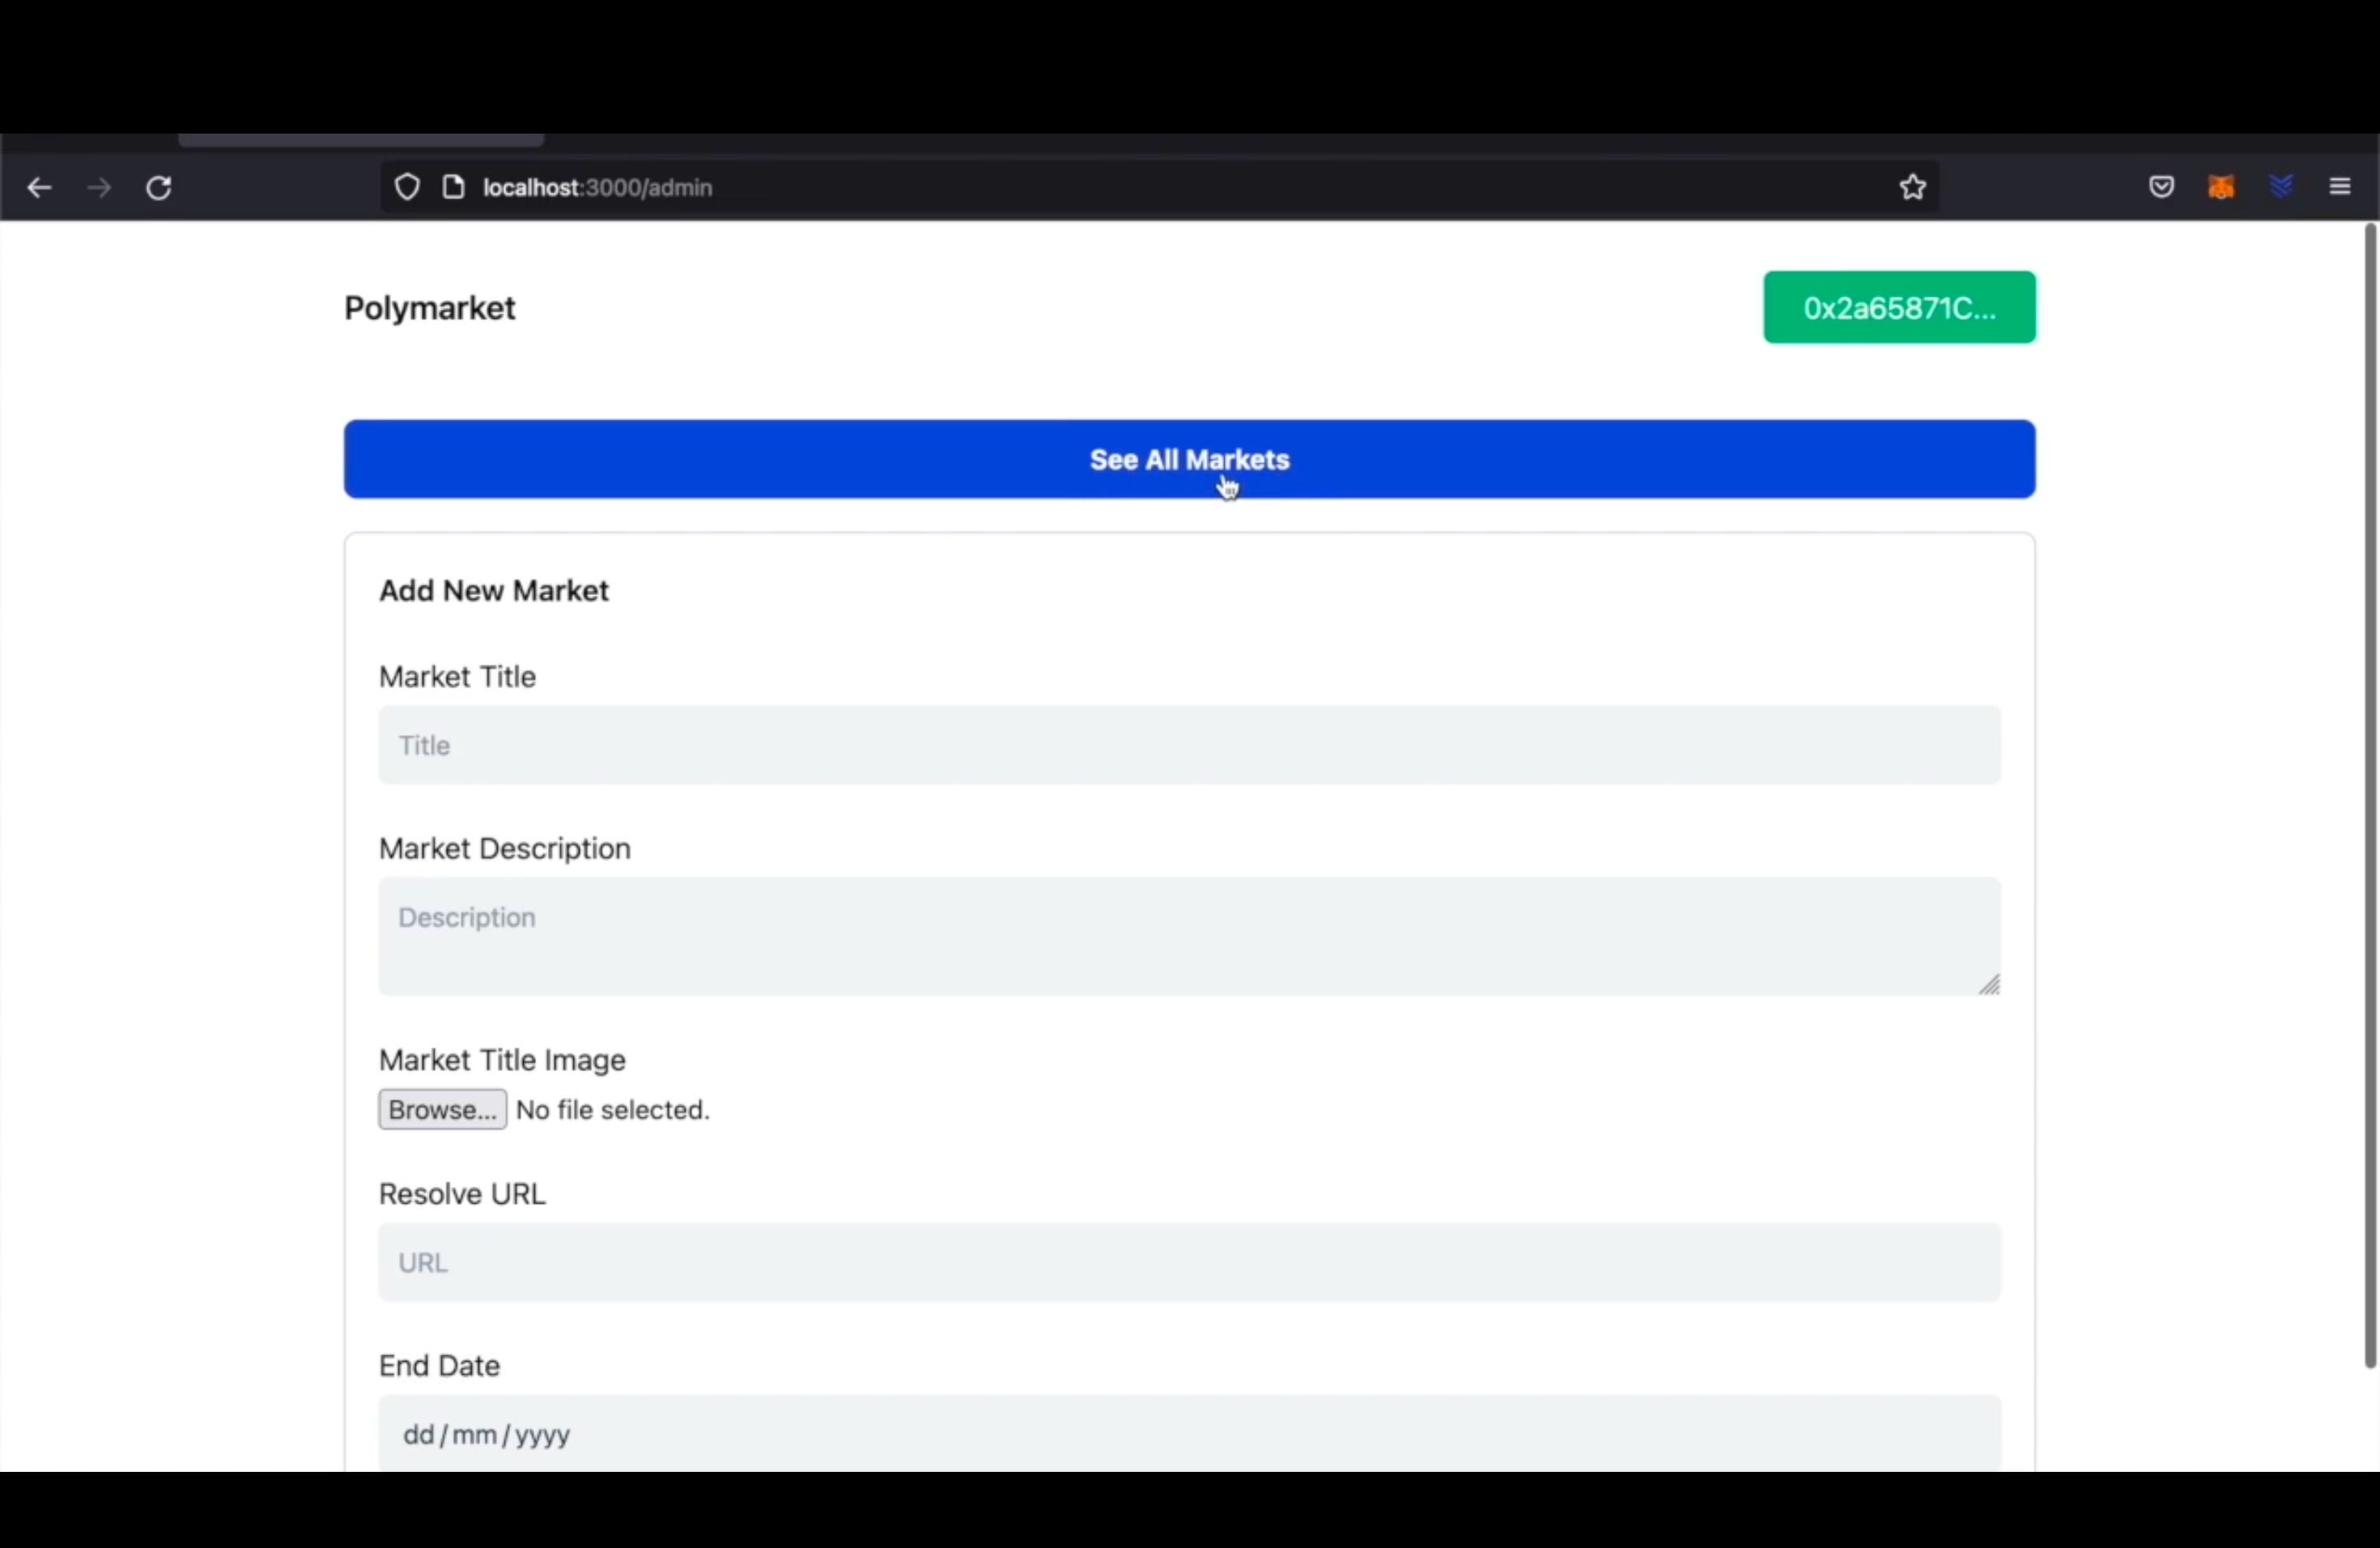Click the 'Market Title' label
Viewport: 2380px width, 1548px height.
(x=457, y=677)
